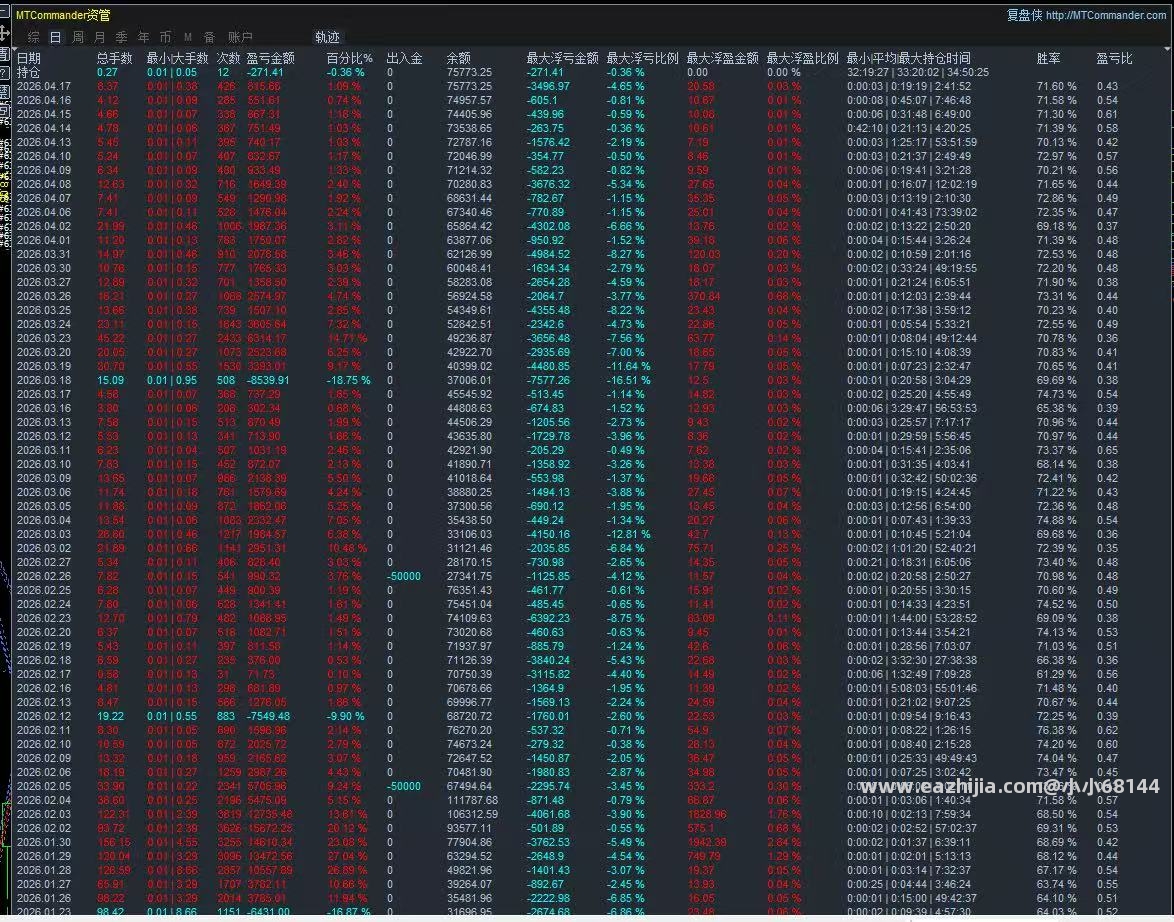The height and width of the screenshot is (922, 1174).
Task: Switch to the 综 summary tab
Action: 34,37
